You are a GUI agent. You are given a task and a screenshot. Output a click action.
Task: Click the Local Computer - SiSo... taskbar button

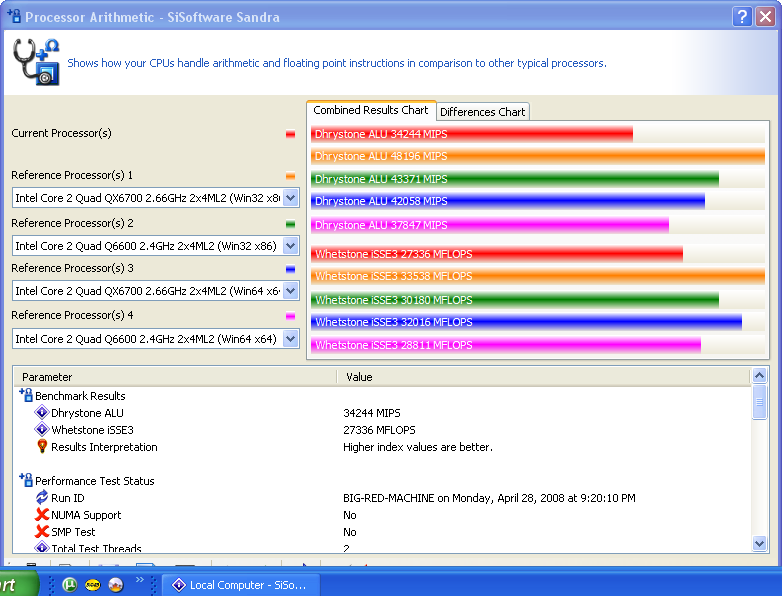coord(241,585)
